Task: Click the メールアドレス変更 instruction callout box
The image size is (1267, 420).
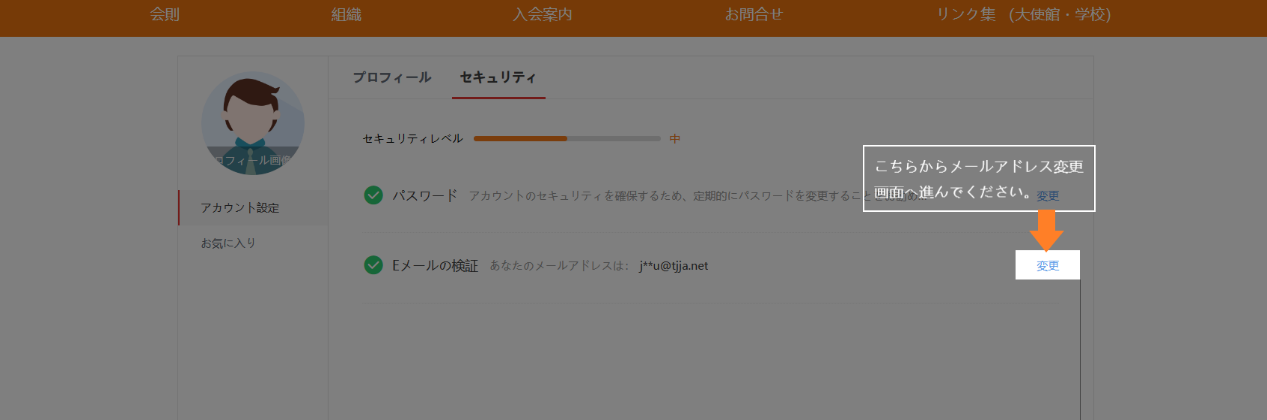Action: [x=979, y=179]
